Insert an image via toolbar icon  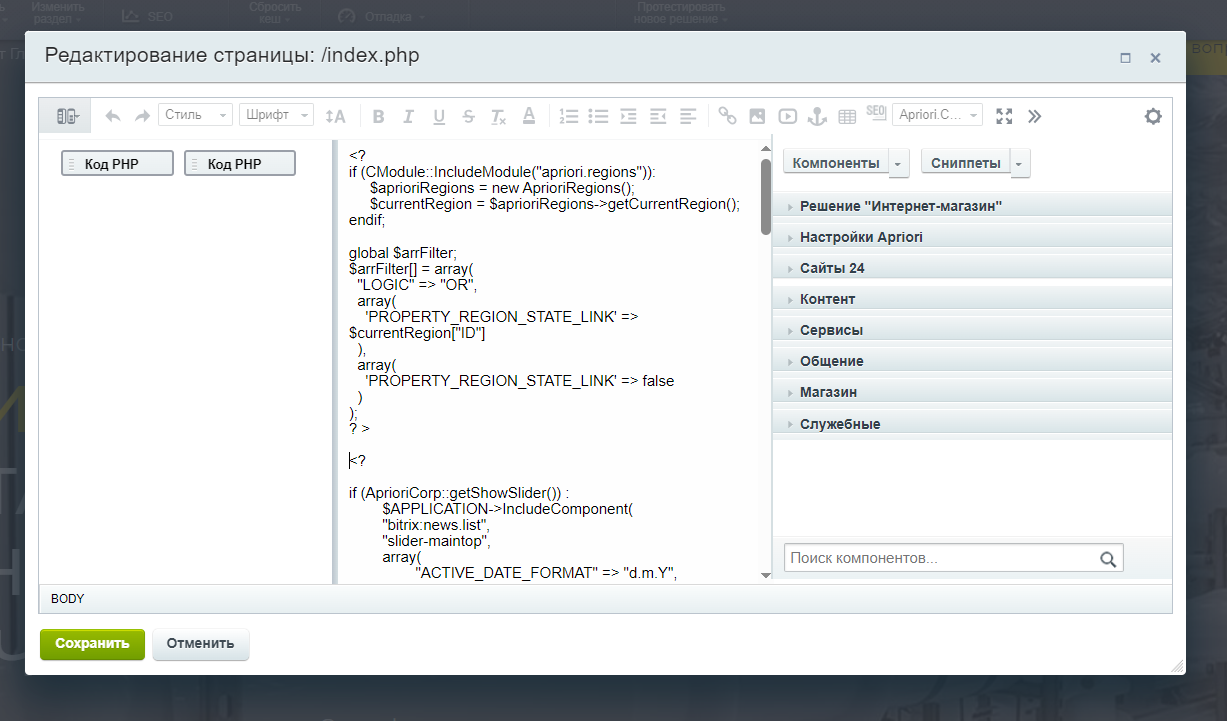(757, 116)
